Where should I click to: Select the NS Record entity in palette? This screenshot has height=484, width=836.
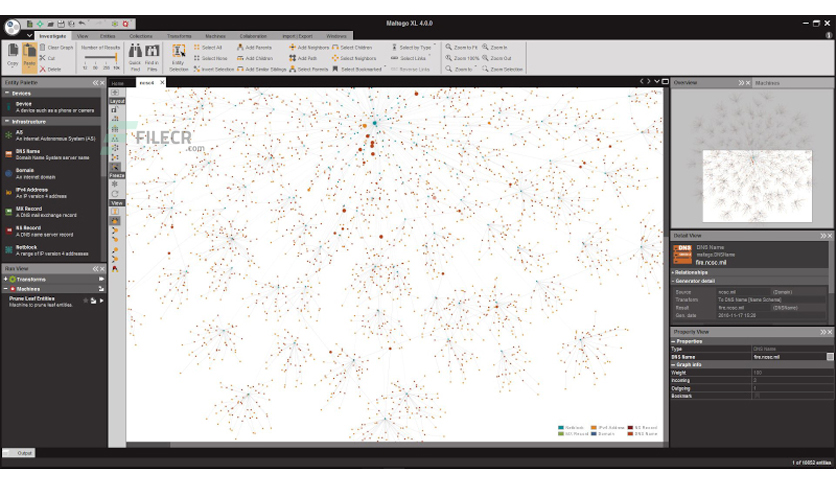click(x=51, y=231)
